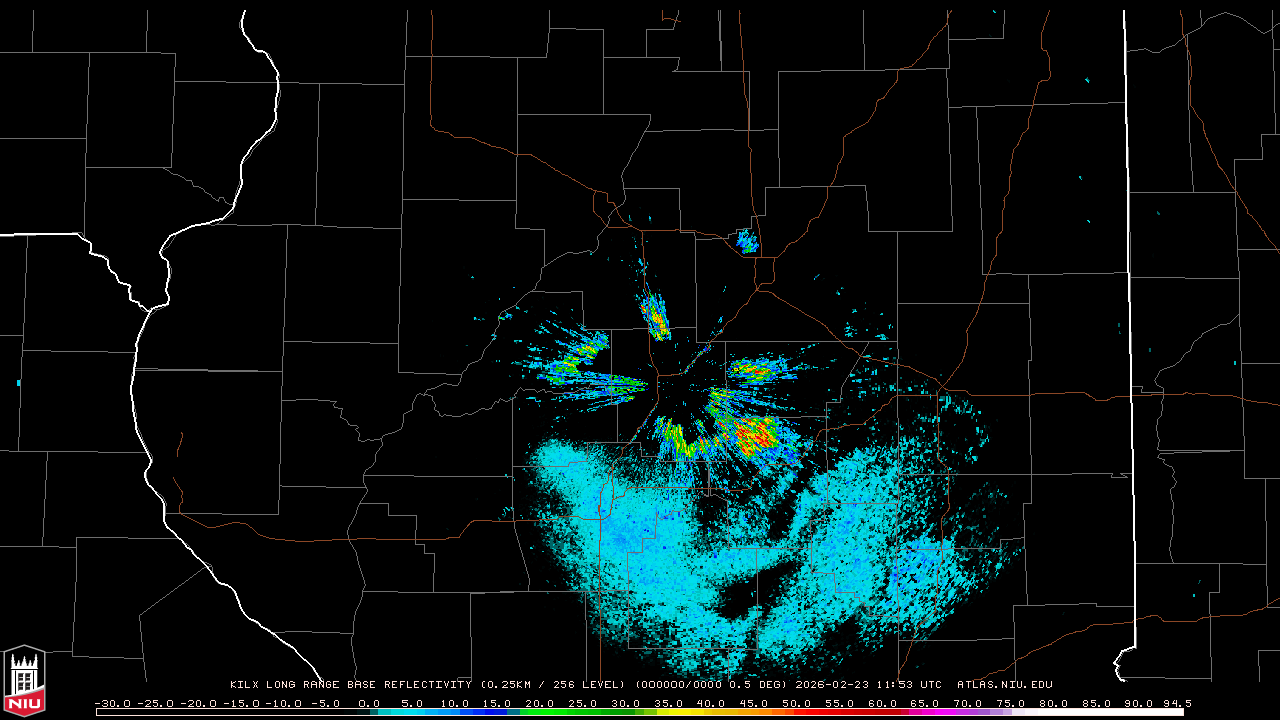Image resolution: width=1280 pixels, height=720 pixels.
Task: Click the 50.0 label on the dBZ scale
Action: (x=797, y=703)
